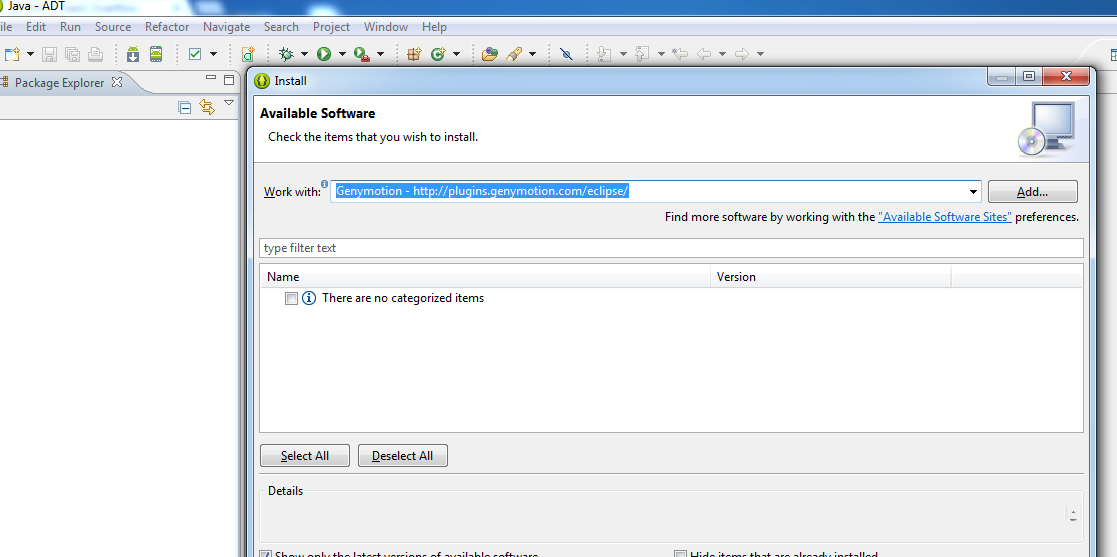Toggle Link with Editor in Package Explorer
Image resolution: width=1117 pixels, height=557 pixels.
click(x=207, y=108)
